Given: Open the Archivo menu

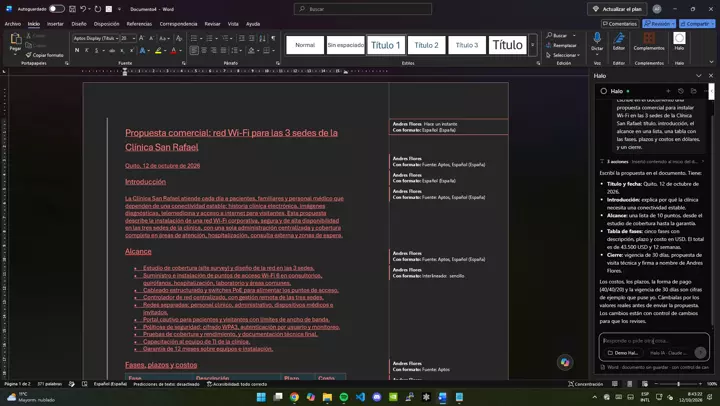Looking at the screenshot, I should pyautogui.click(x=12, y=24).
